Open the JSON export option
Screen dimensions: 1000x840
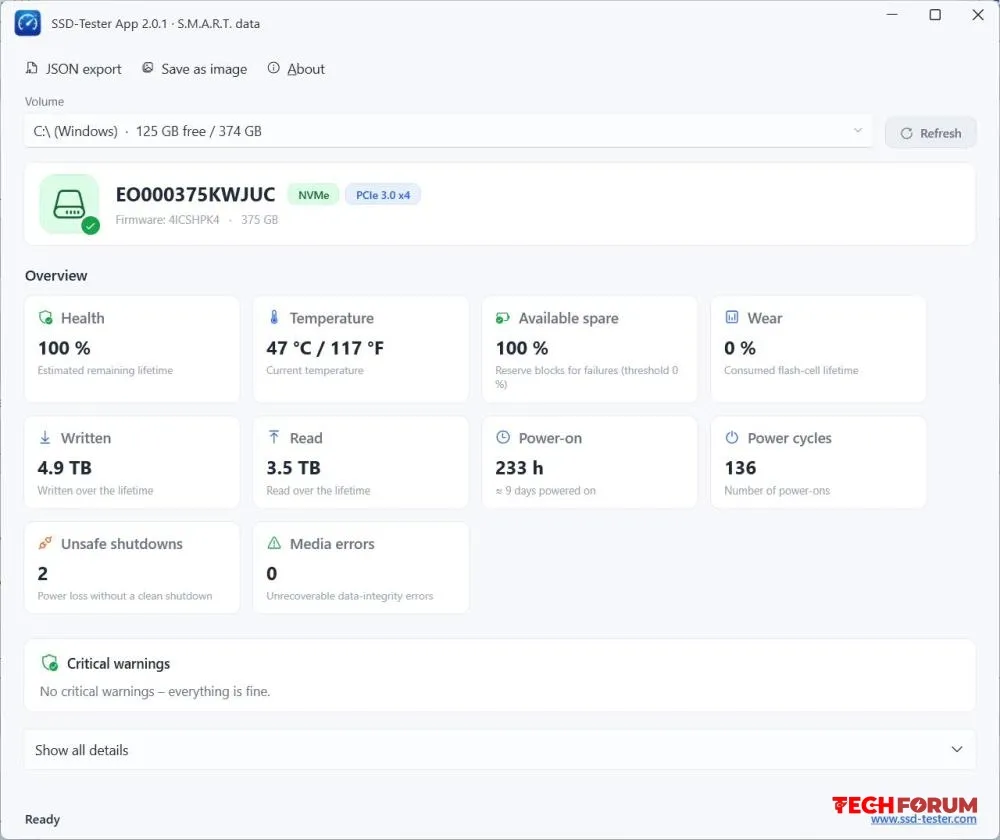click(x=73, y=69)
